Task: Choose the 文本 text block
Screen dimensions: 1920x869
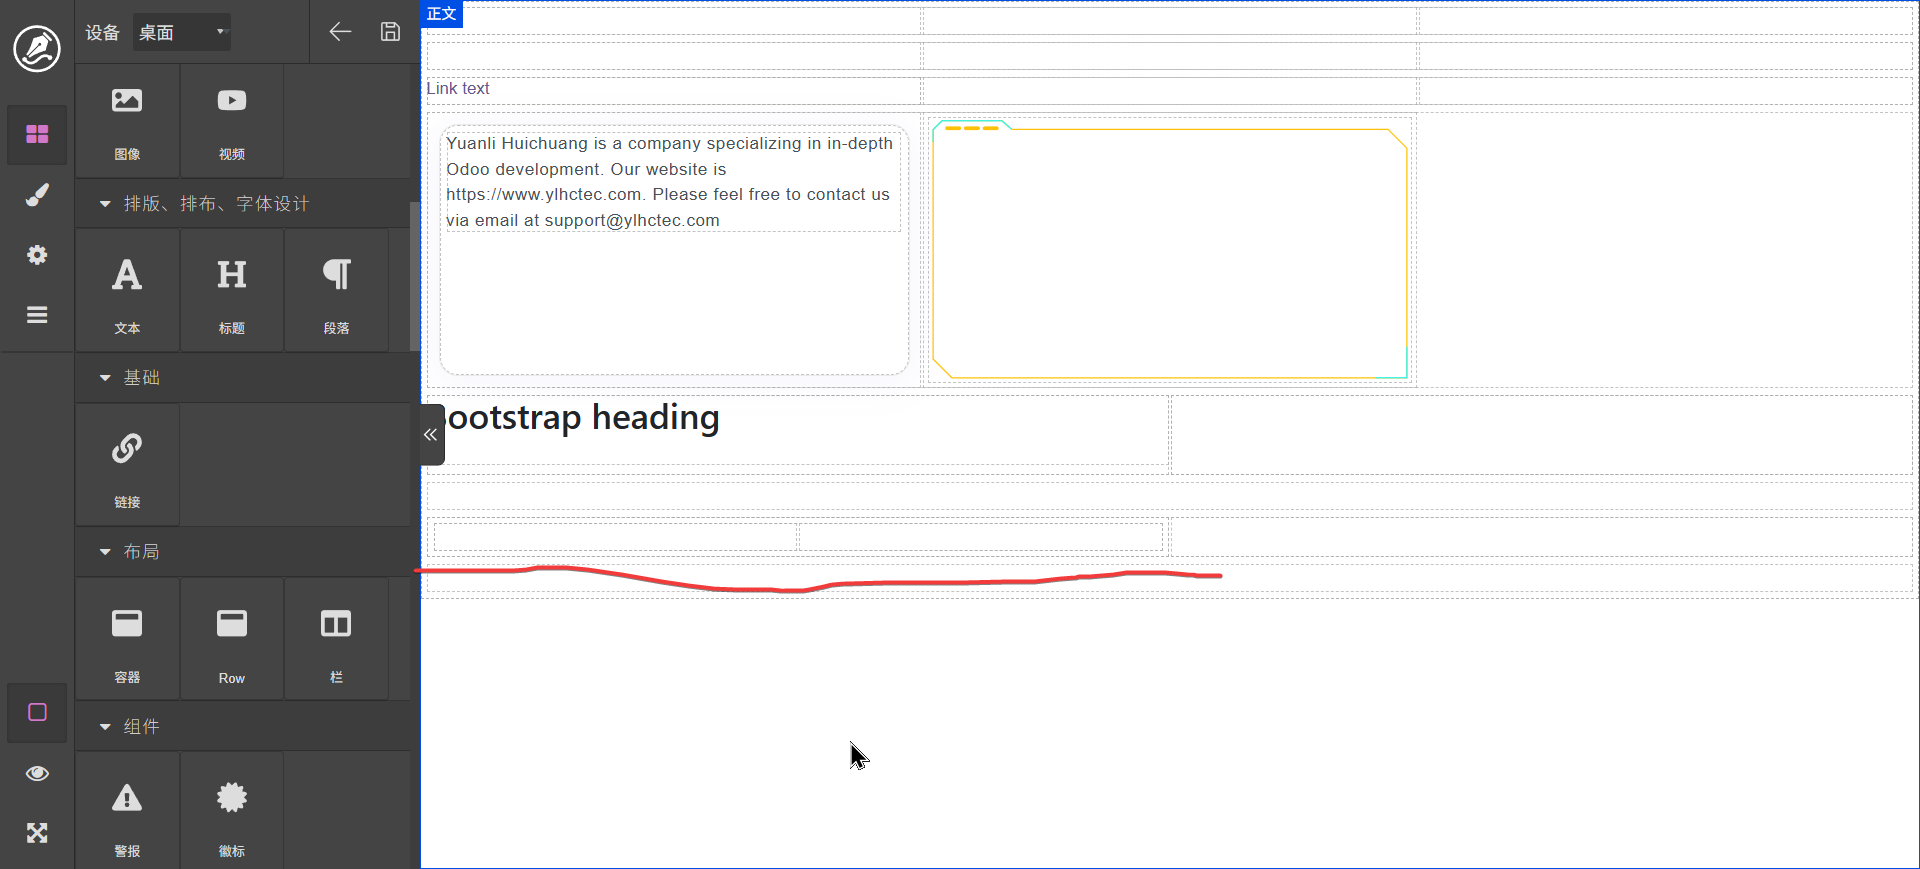Action: 127,292
